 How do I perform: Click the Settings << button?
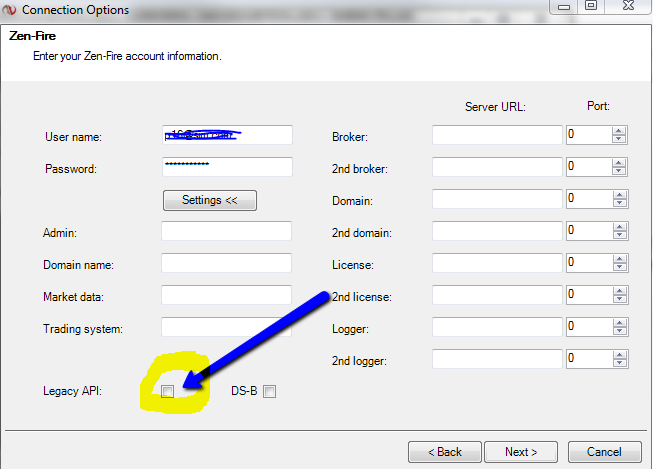click(210, 200)
